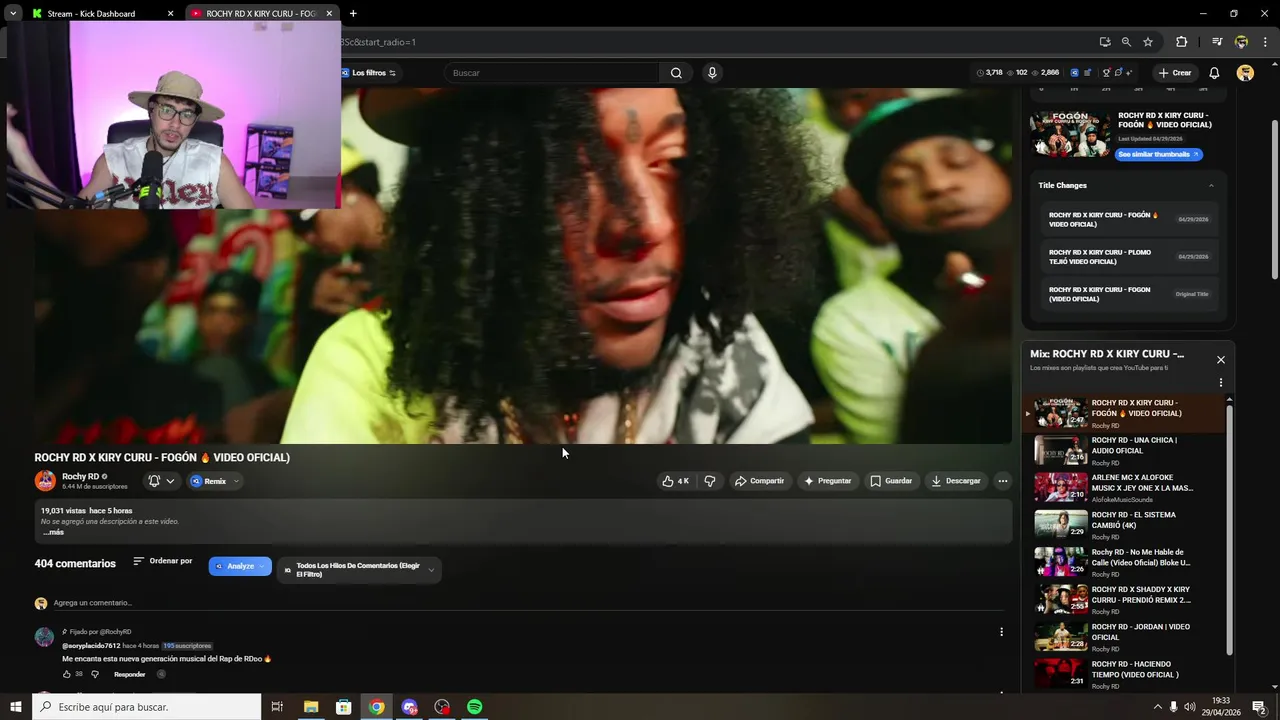Open Ordenar por sort menu
This screenshot has height=720, width=1280.
pyautogui.click(x=162, y=561)
